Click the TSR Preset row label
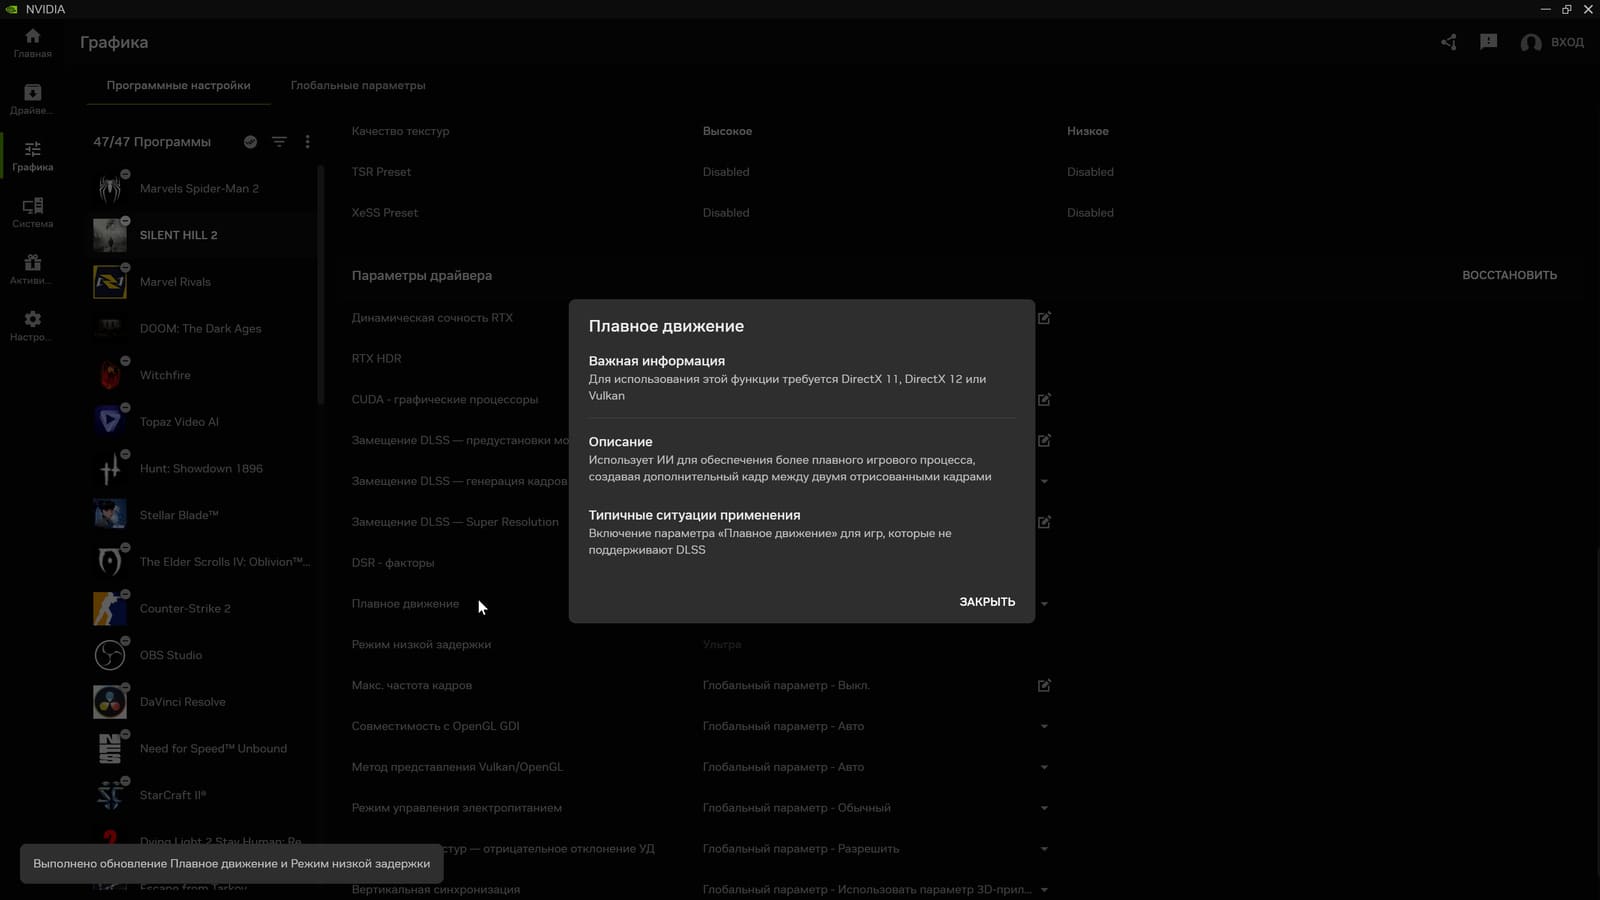Viewport: 1600px width, 900px height. point(381,172)
